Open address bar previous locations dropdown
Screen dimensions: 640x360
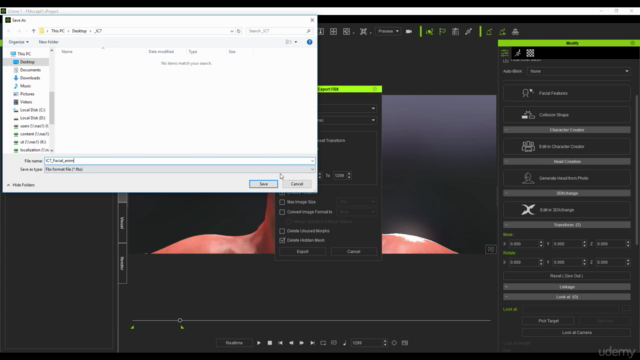click(231, 31)
